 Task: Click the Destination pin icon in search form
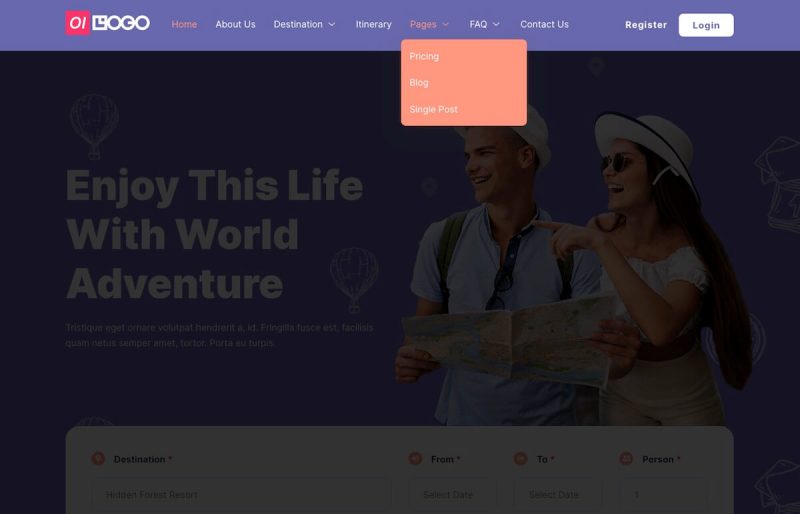(x=98, y=459)
